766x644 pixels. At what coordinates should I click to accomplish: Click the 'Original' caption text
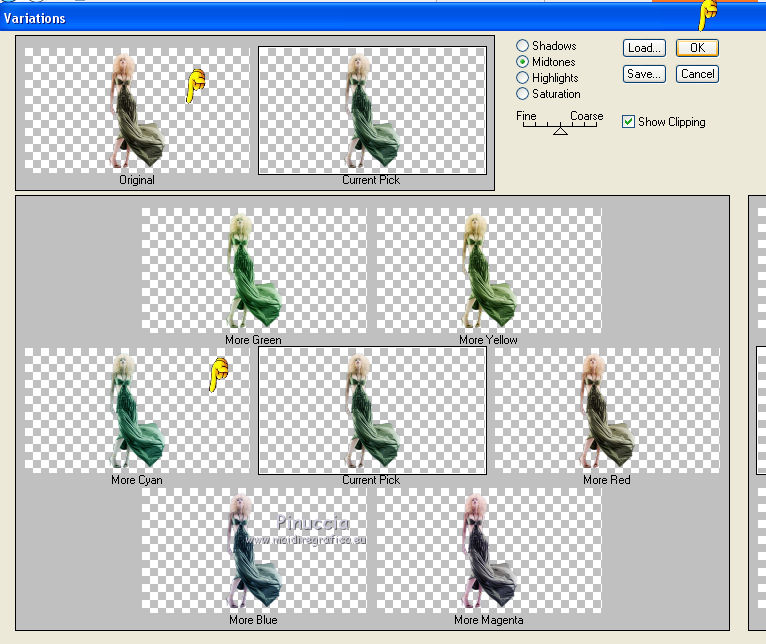pyautogui.click(x=137, y=180)
